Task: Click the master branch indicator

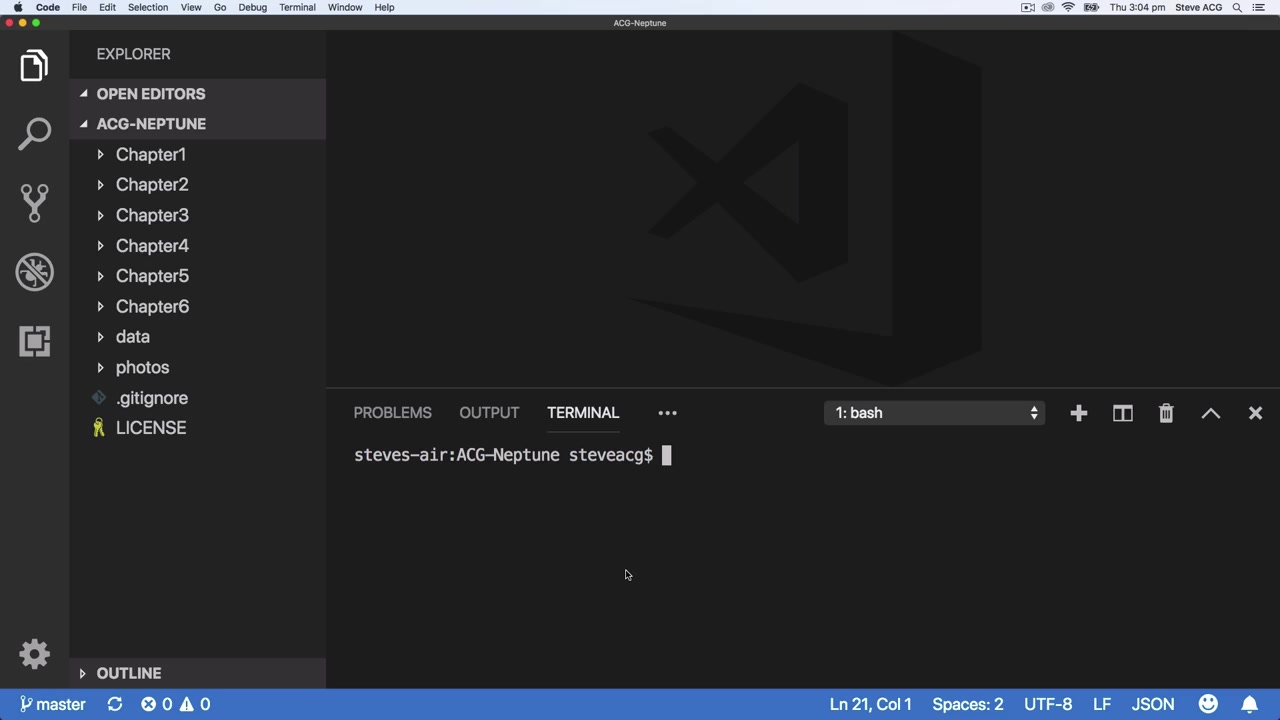Action: click(52, 704)
